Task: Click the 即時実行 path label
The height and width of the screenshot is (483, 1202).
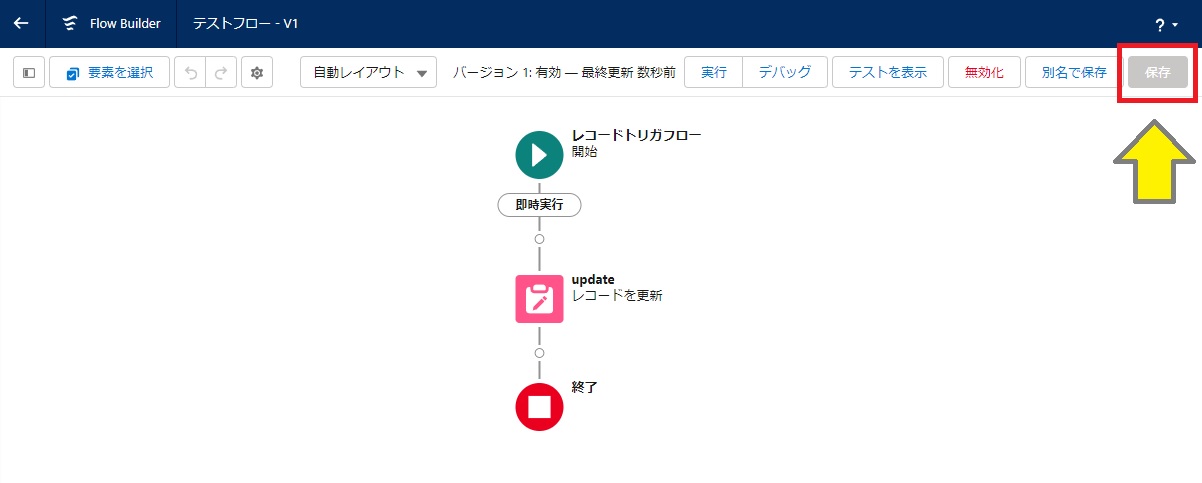Action: pyautogui.click(x=539, y=204)
